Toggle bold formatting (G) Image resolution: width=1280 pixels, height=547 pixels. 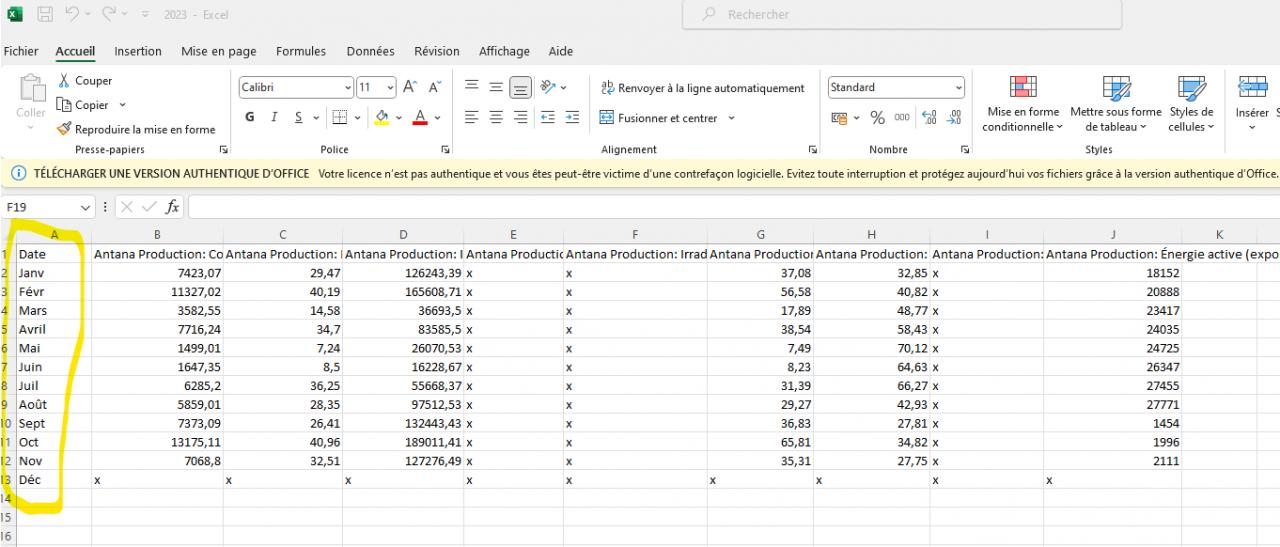[x=250, y=118]
